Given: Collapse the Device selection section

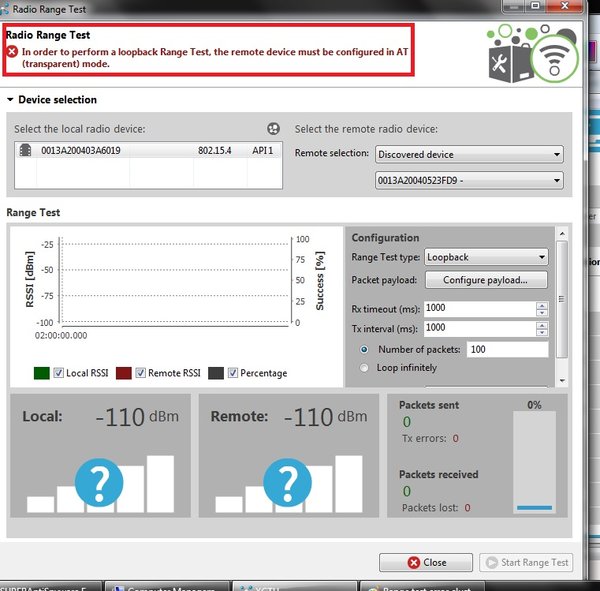Looking at the screenshot, I should click(x=10, y=100).
